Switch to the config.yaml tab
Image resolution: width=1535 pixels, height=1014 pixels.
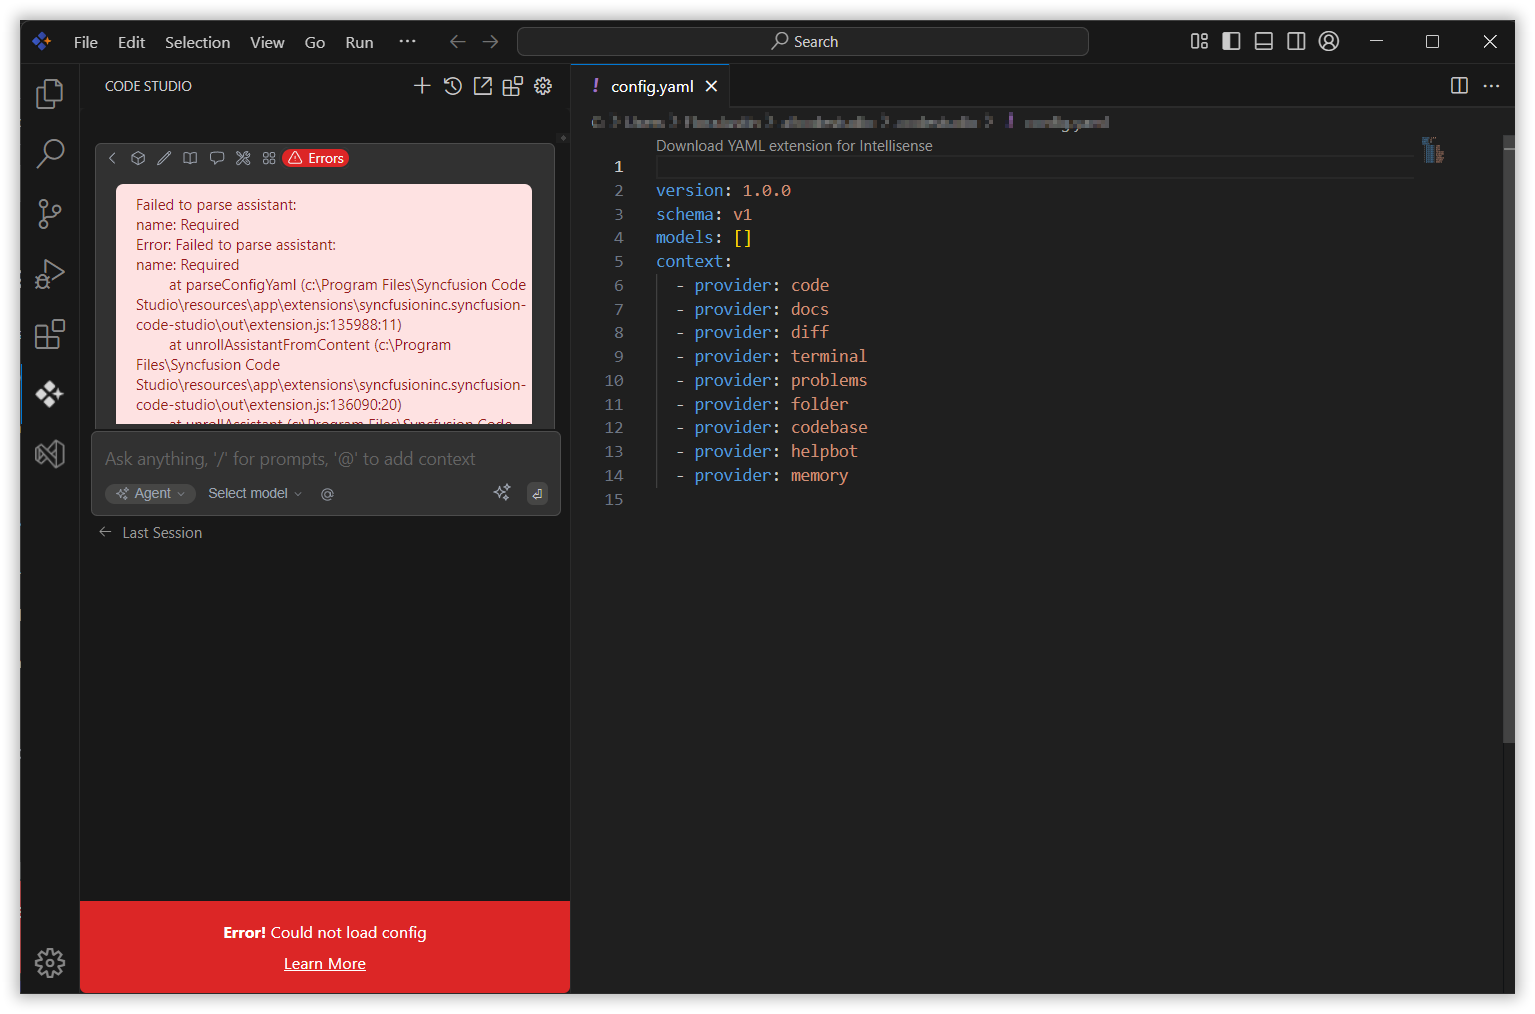(x=652, y=86)
